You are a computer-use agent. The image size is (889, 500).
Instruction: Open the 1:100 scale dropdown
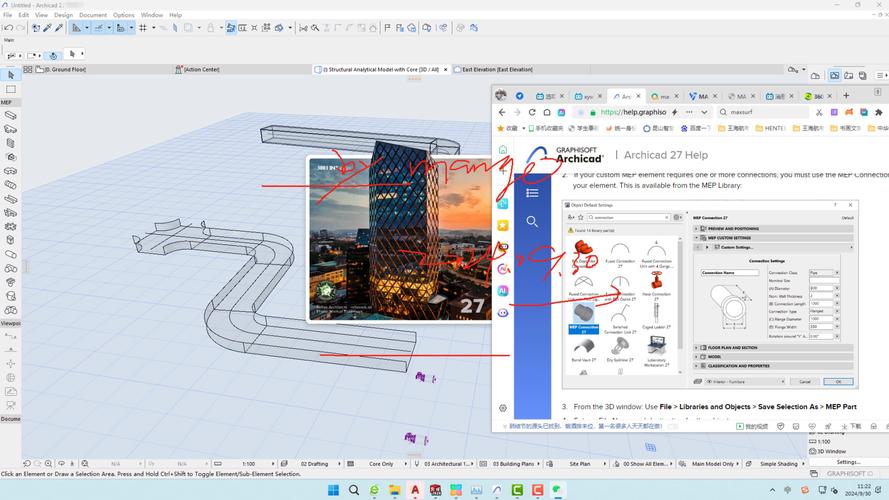(249, 464)
